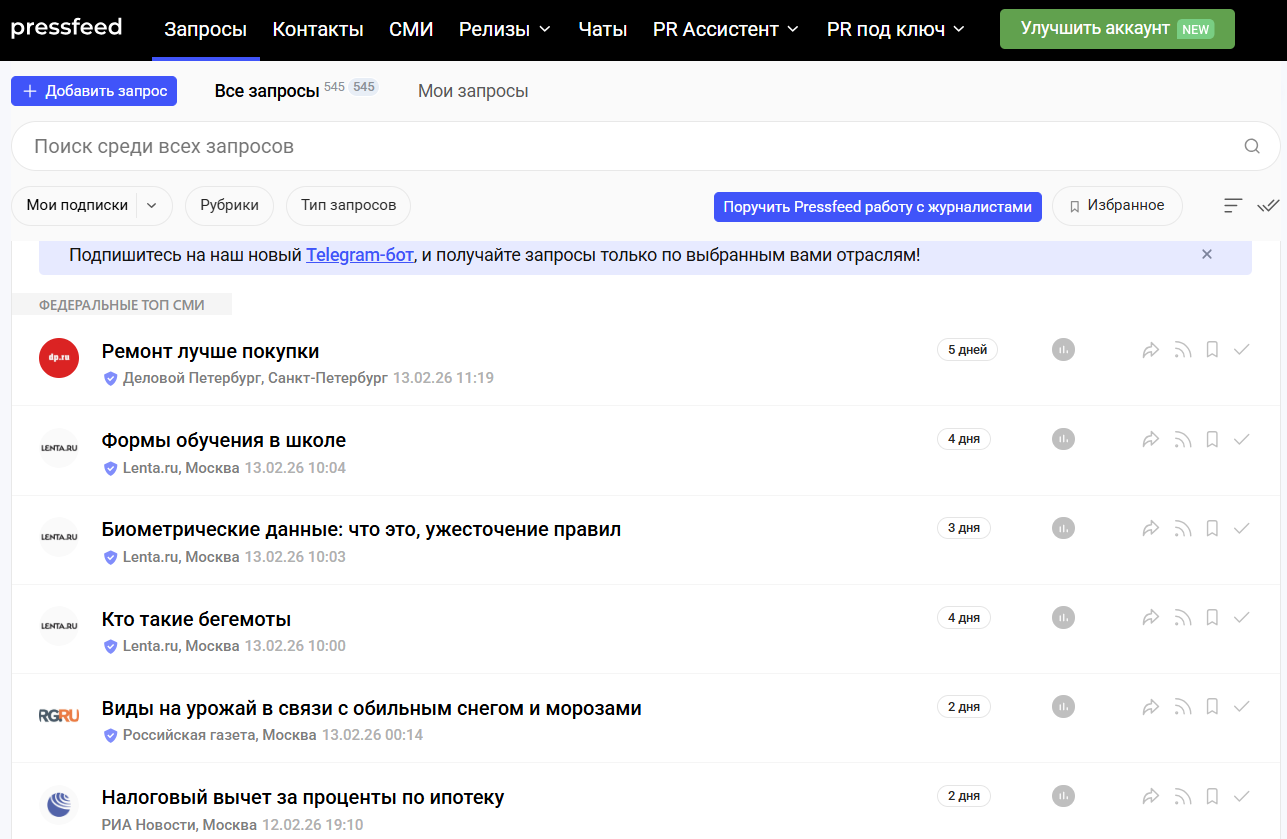This screenshot has height=839, width=1287.
Task: Click the Добавить запрос button
Action: coord(94,91)
